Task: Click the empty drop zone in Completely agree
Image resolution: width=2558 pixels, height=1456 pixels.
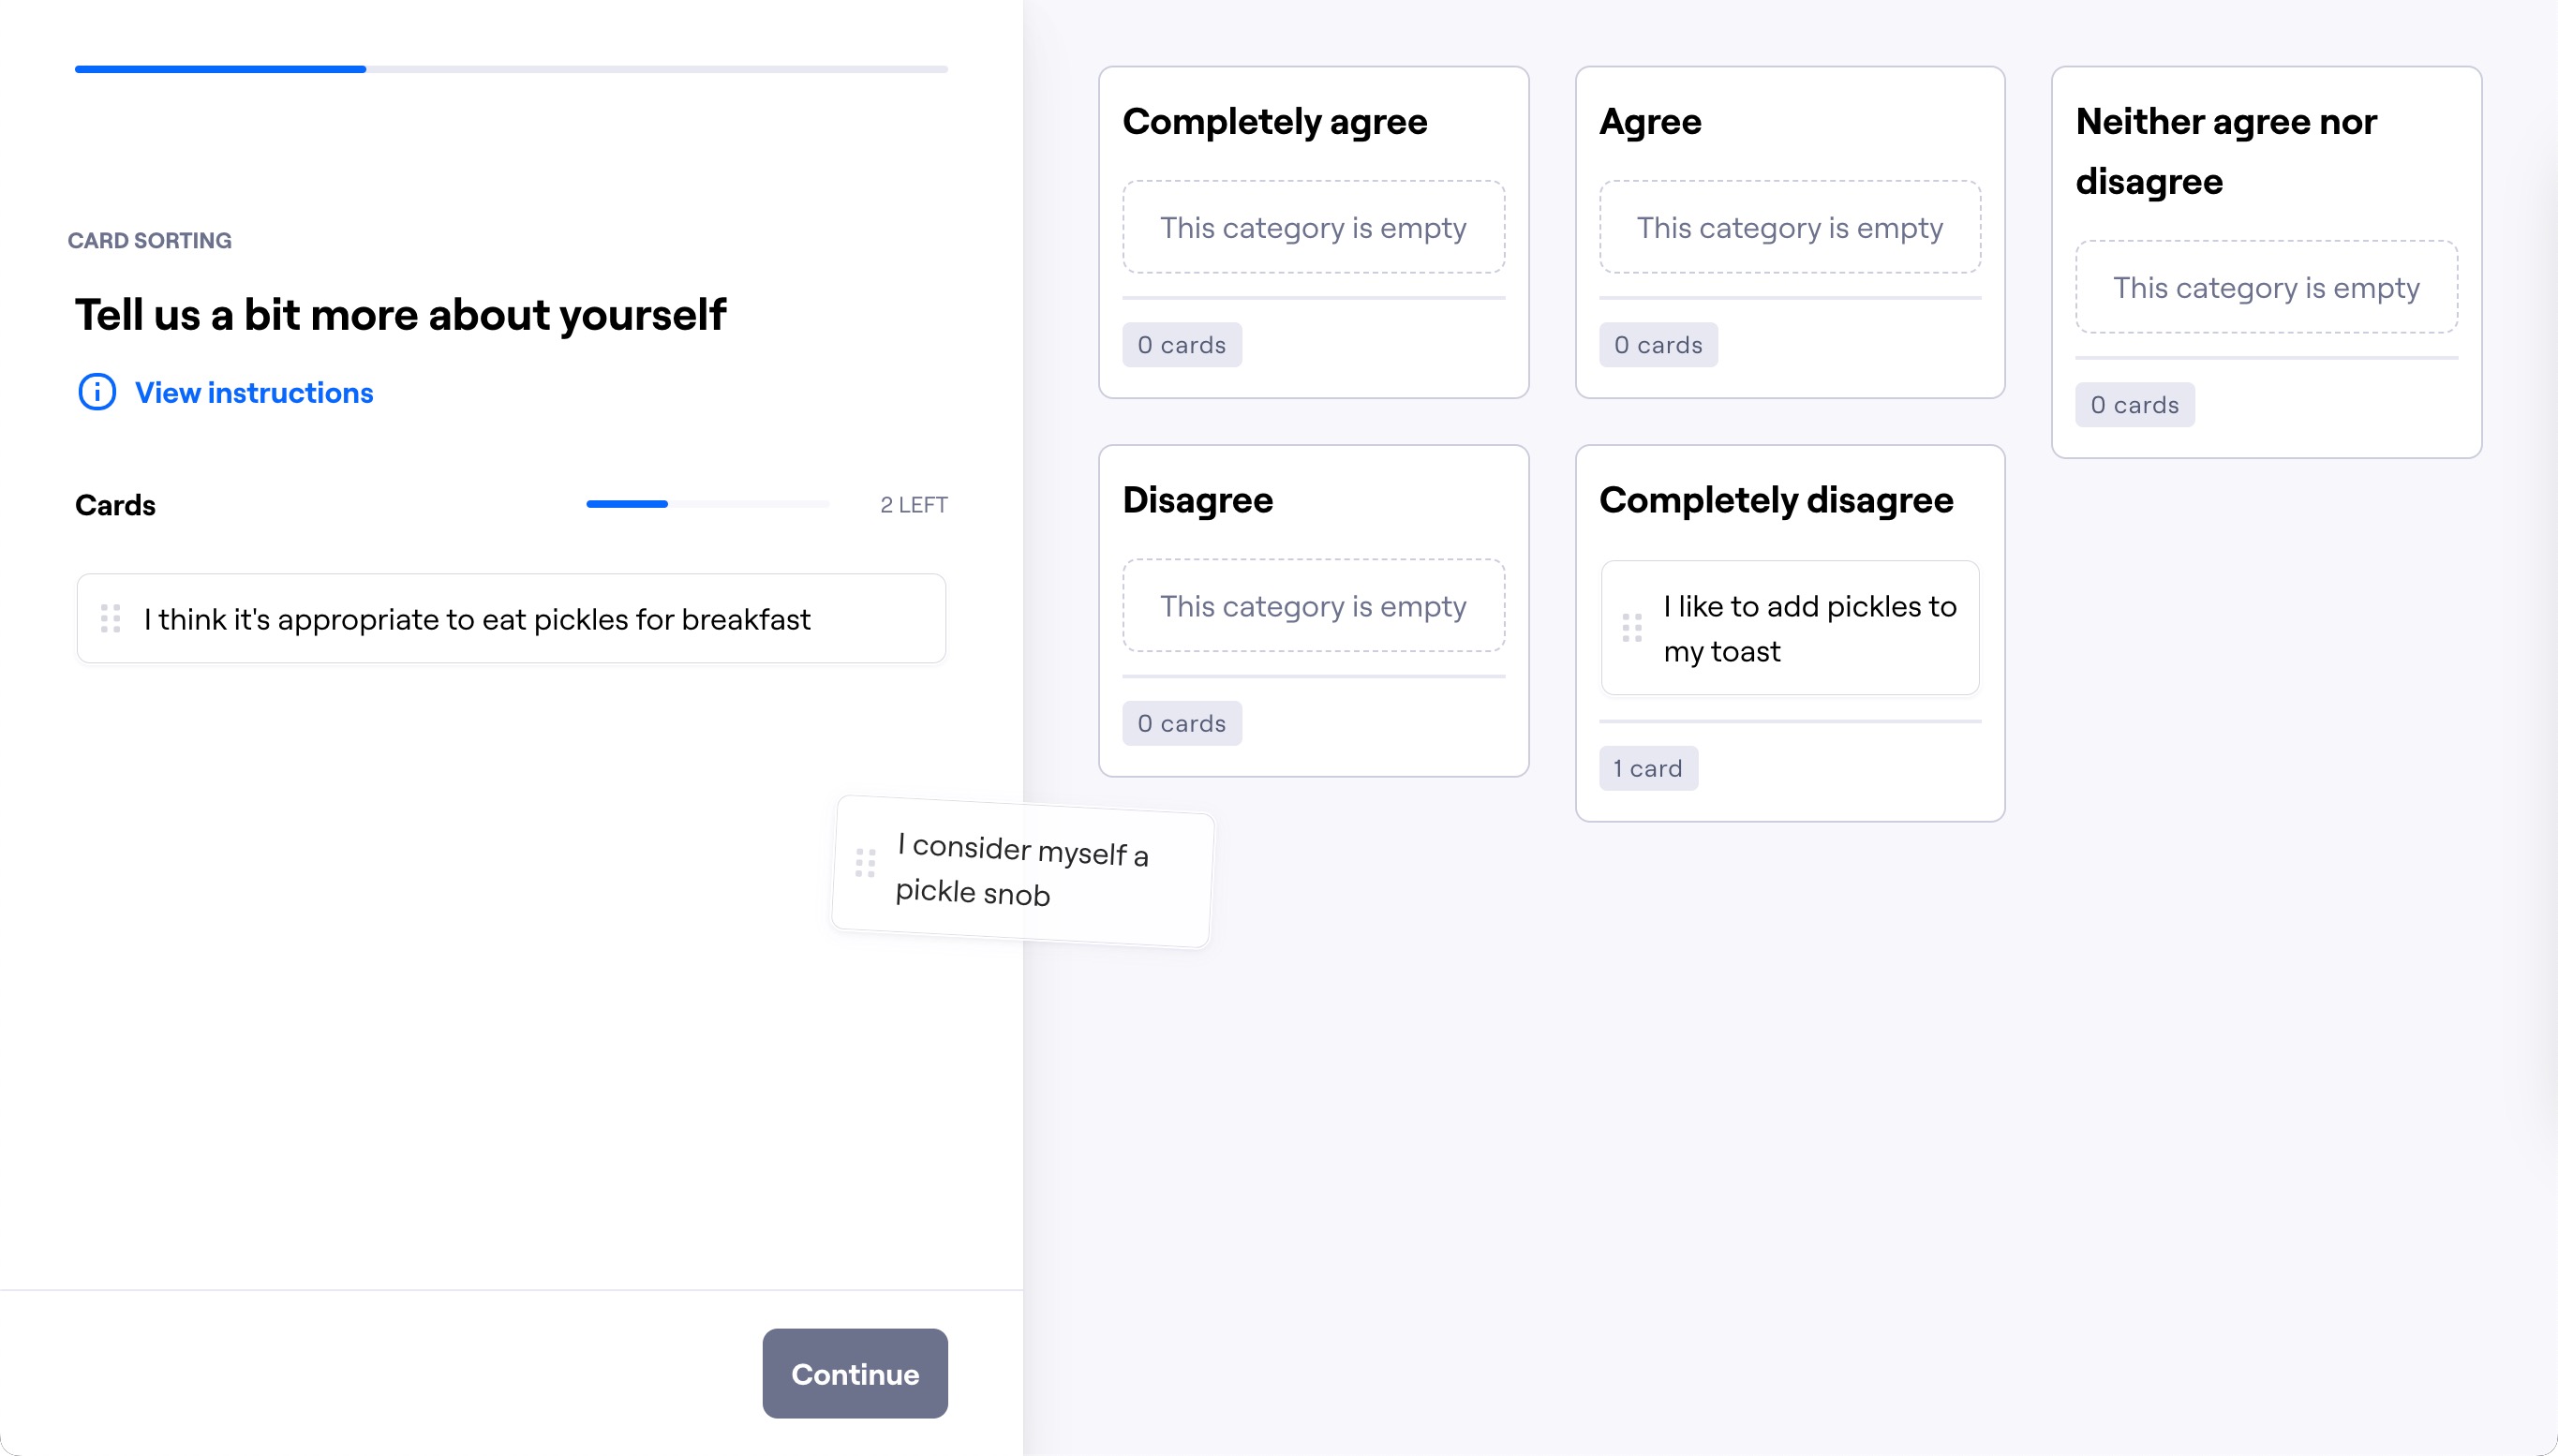Action: pyautogui.click(x=1313, y=227)
